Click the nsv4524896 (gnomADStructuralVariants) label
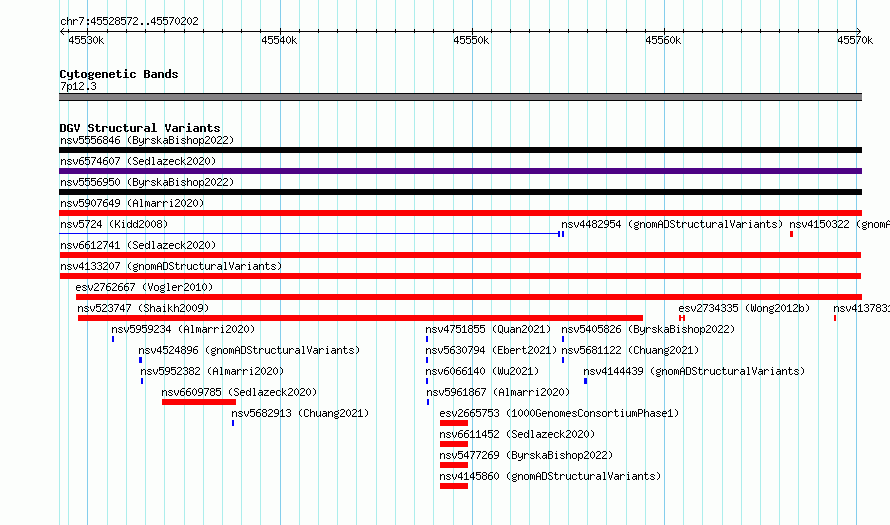The width and height of the screenshot is (890, 525). (x=249, y=350)
